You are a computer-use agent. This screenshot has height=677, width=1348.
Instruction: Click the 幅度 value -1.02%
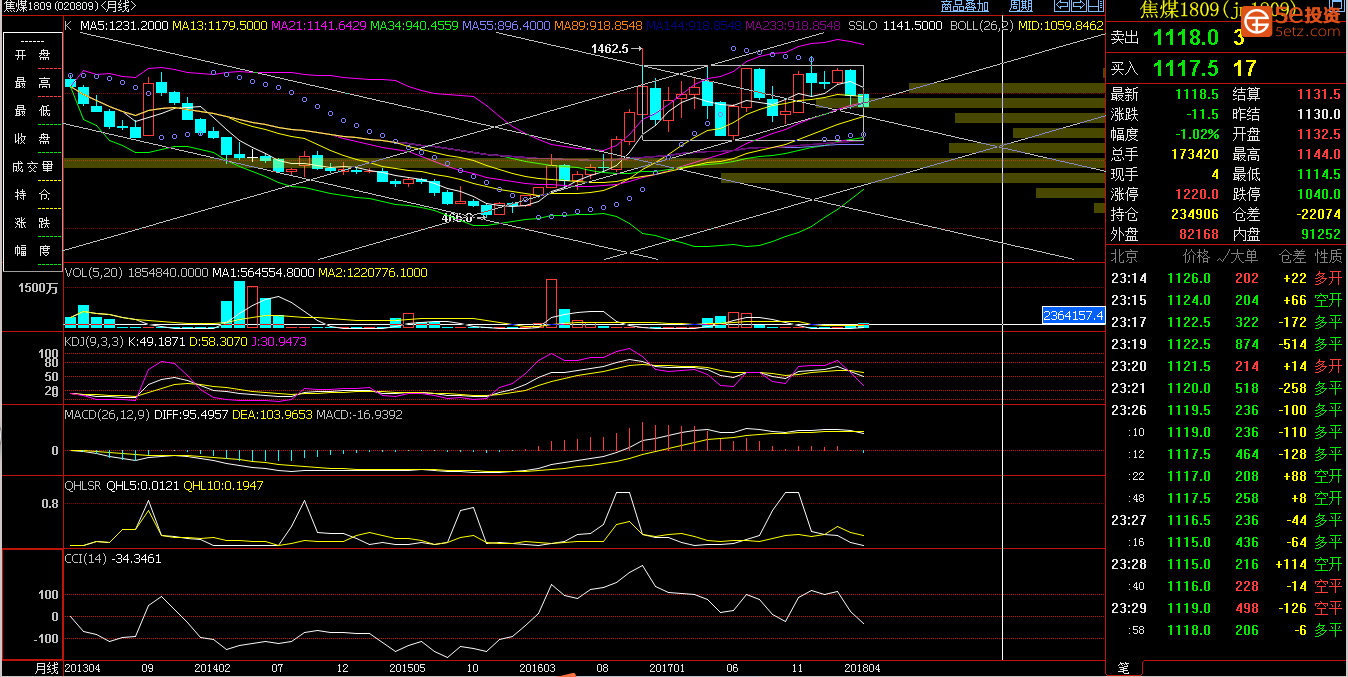tap(1196, 134)
